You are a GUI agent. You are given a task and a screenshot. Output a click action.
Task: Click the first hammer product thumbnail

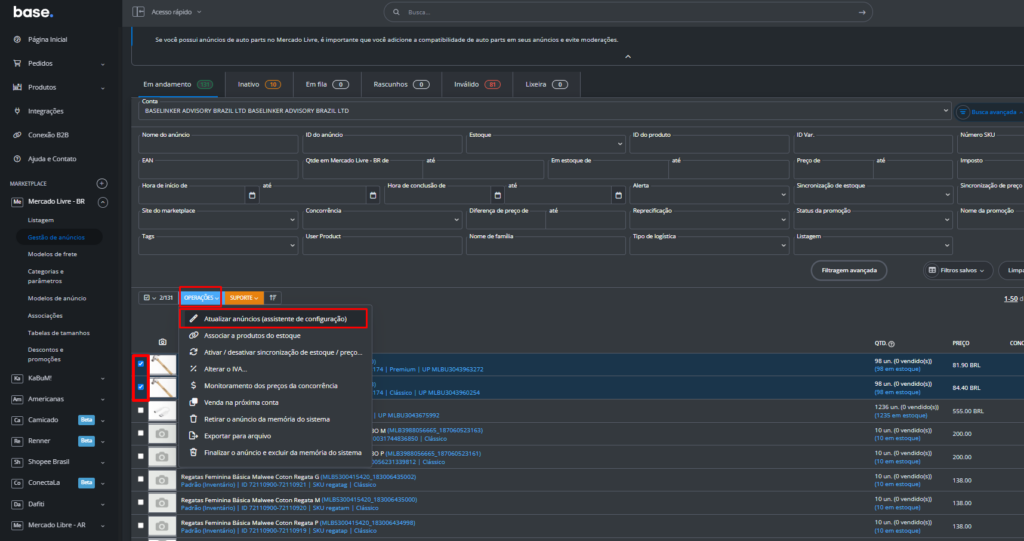point(163,365)
